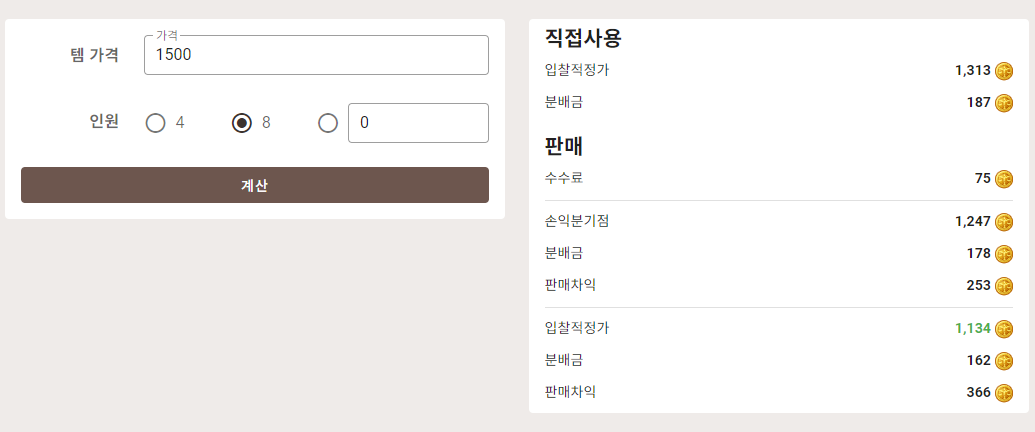Screen dimensions: 1035x432
Task: Click the coin icon beside 분배금 178
Action: pos(1003,254)
